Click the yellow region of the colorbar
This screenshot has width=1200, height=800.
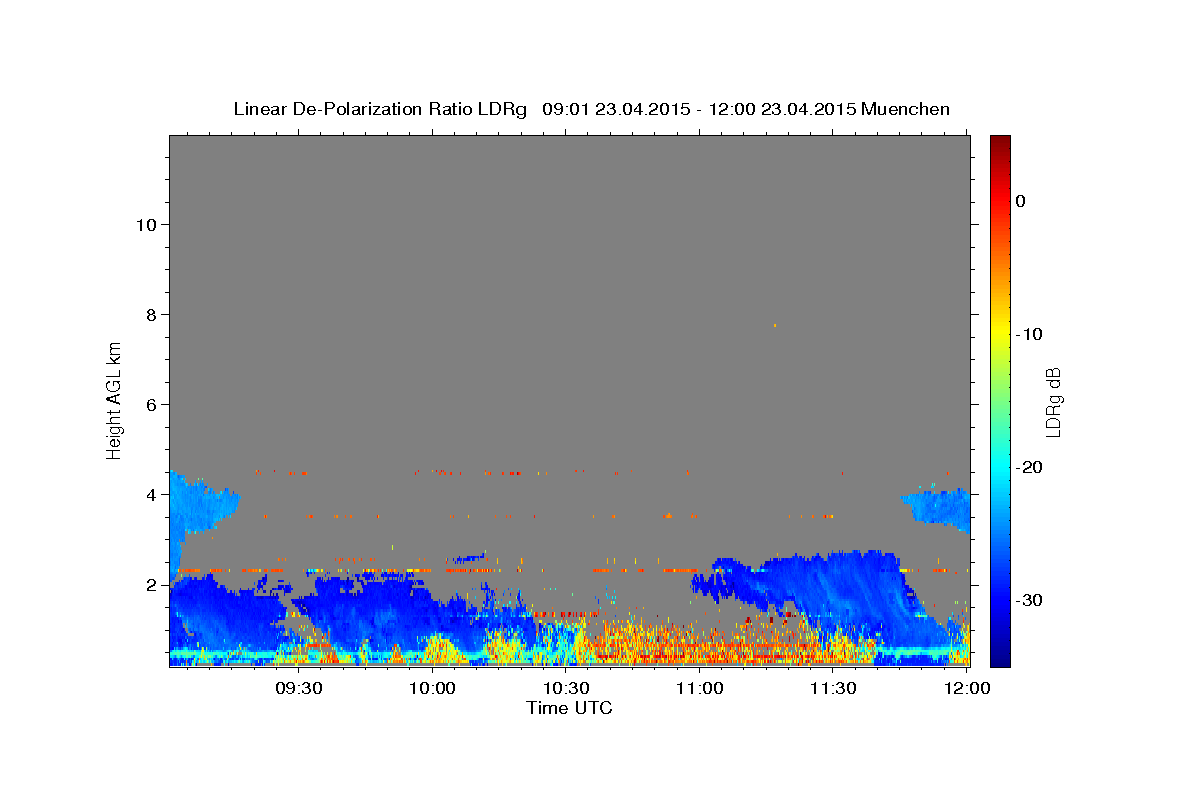(x=999, y=334)
